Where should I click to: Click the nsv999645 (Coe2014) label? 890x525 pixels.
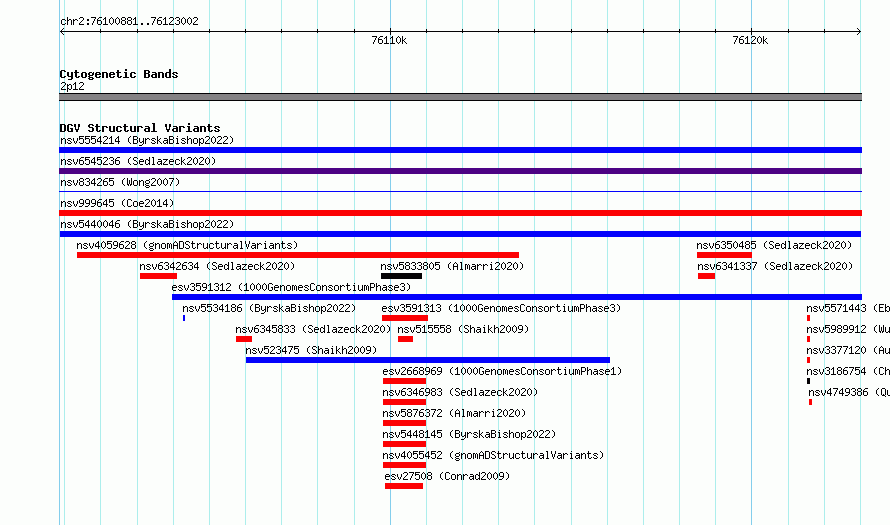[x=117, y=203]
